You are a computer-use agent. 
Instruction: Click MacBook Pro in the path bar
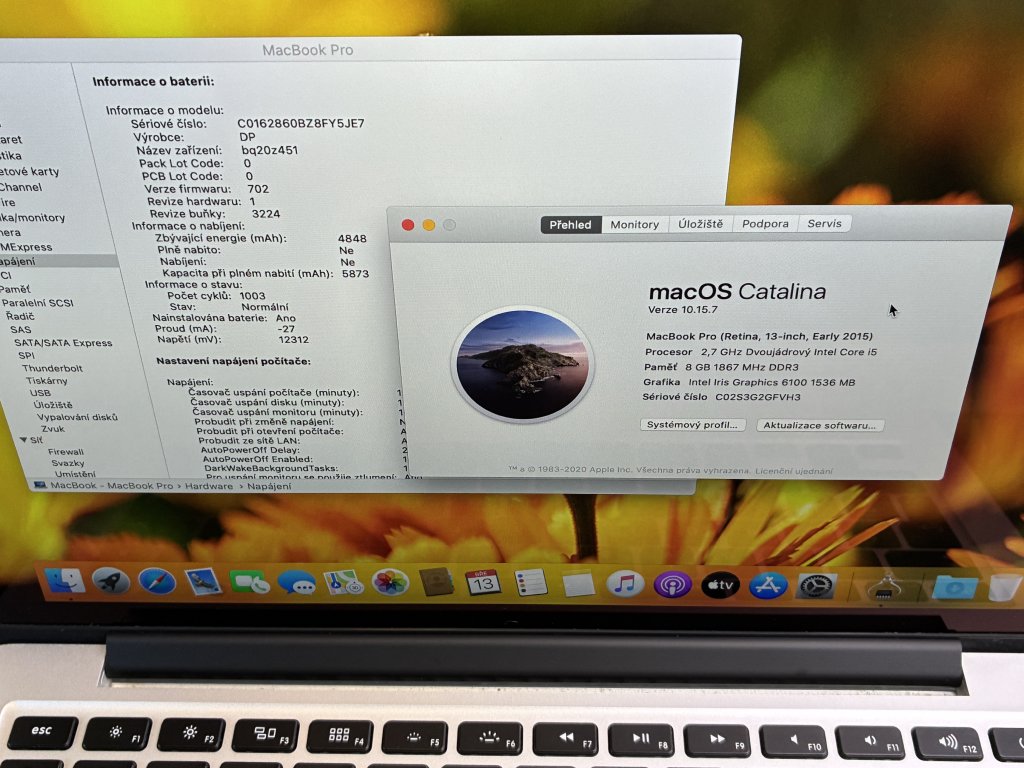point(140,486)
